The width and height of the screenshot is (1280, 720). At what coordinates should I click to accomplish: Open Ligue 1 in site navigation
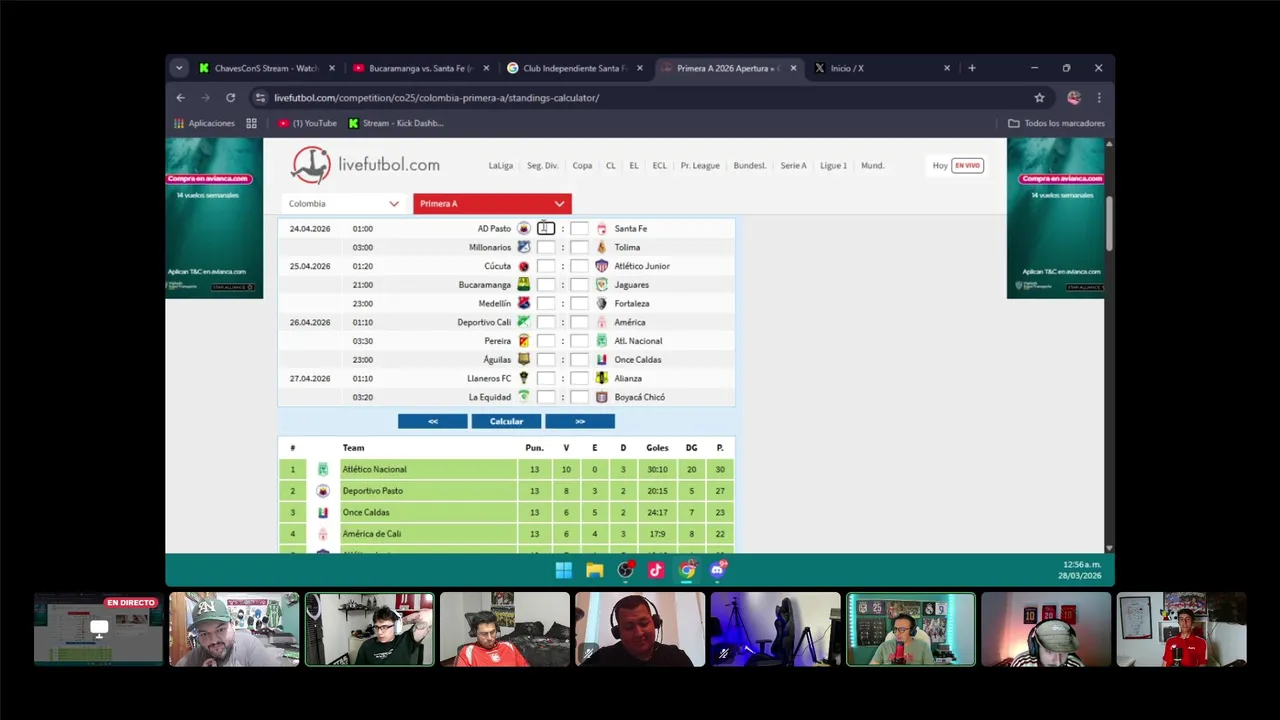[x=833, y=166]
